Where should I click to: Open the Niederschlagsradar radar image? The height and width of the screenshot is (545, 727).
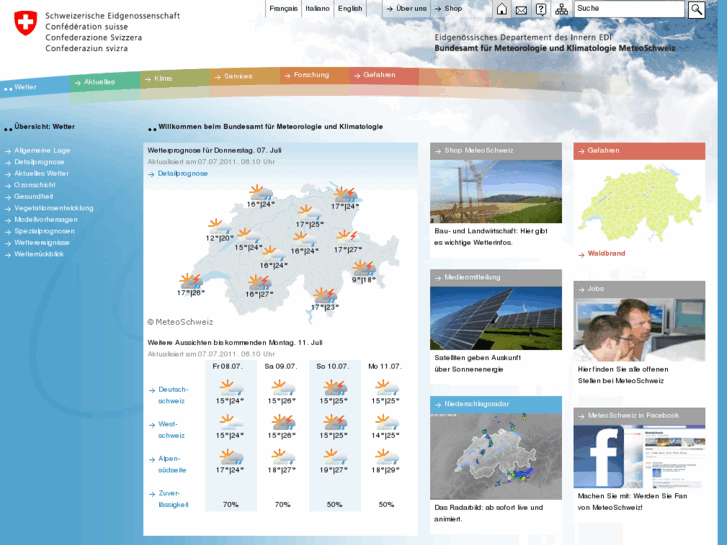(x=496, y=456)
